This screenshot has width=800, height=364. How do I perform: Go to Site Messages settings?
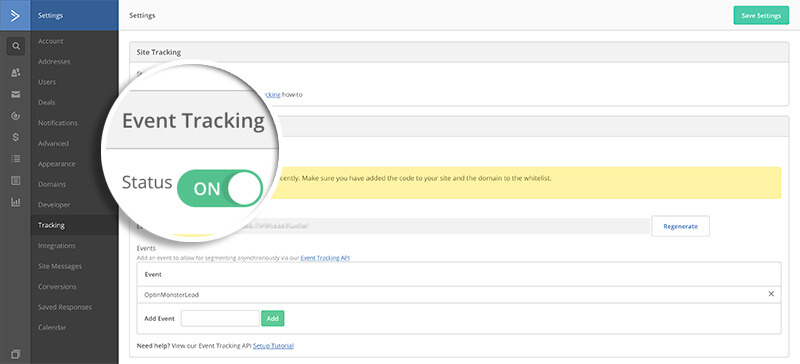60,266
